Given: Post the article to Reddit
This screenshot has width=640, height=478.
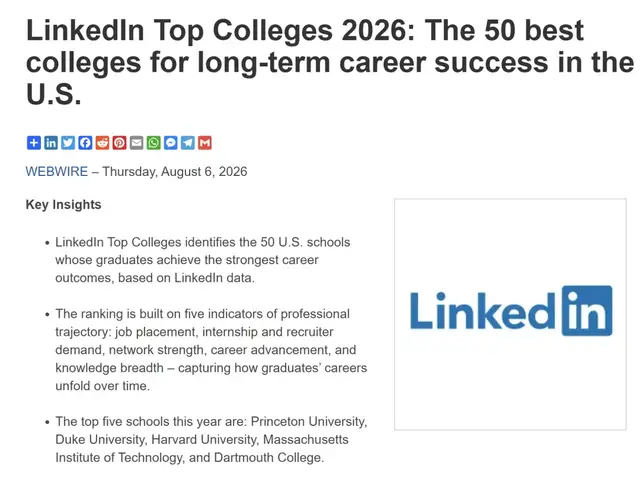Looking at the screenshot, I should click(x=102, y=143).
